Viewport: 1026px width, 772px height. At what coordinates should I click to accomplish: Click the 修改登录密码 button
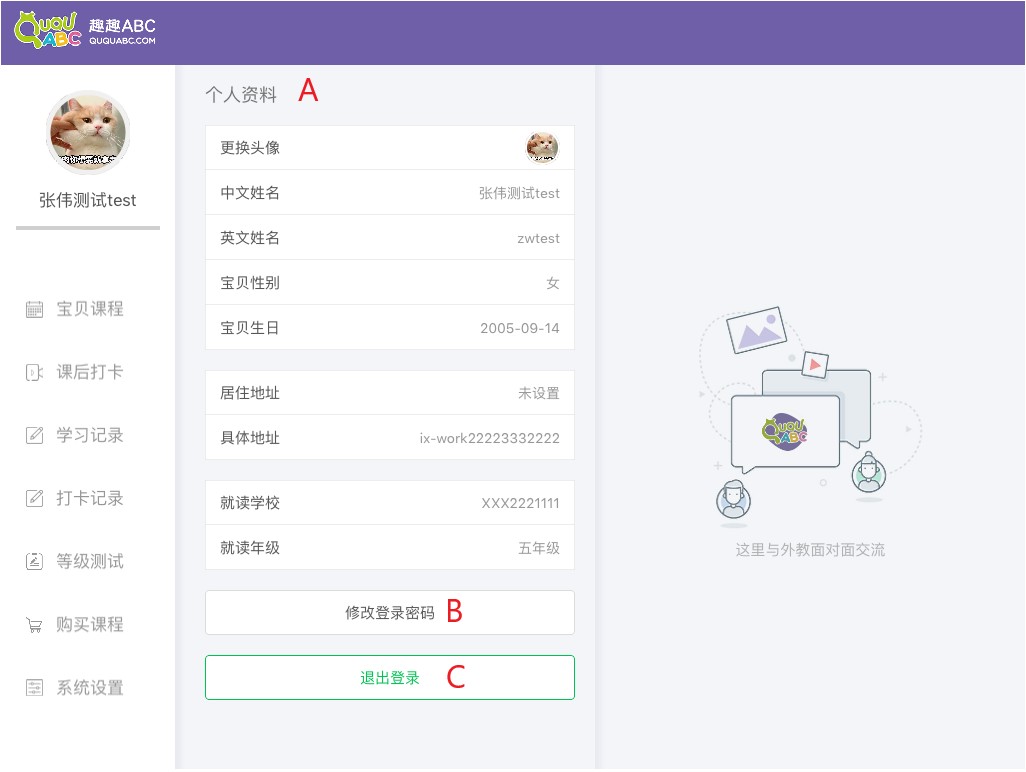click(389, 613)
